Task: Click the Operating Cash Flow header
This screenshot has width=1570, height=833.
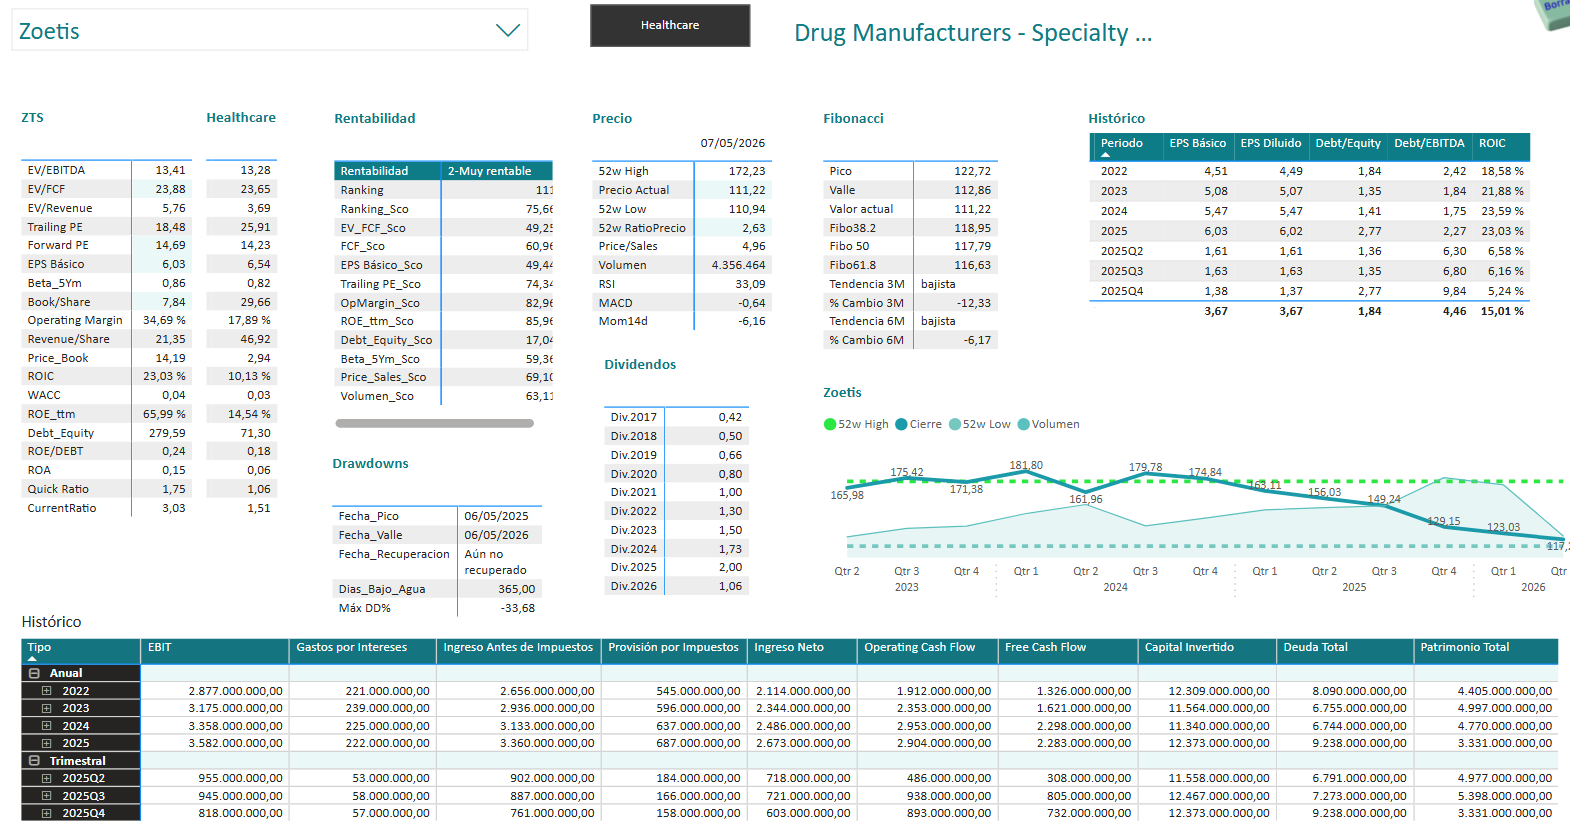Action: (x=927, y=651)
